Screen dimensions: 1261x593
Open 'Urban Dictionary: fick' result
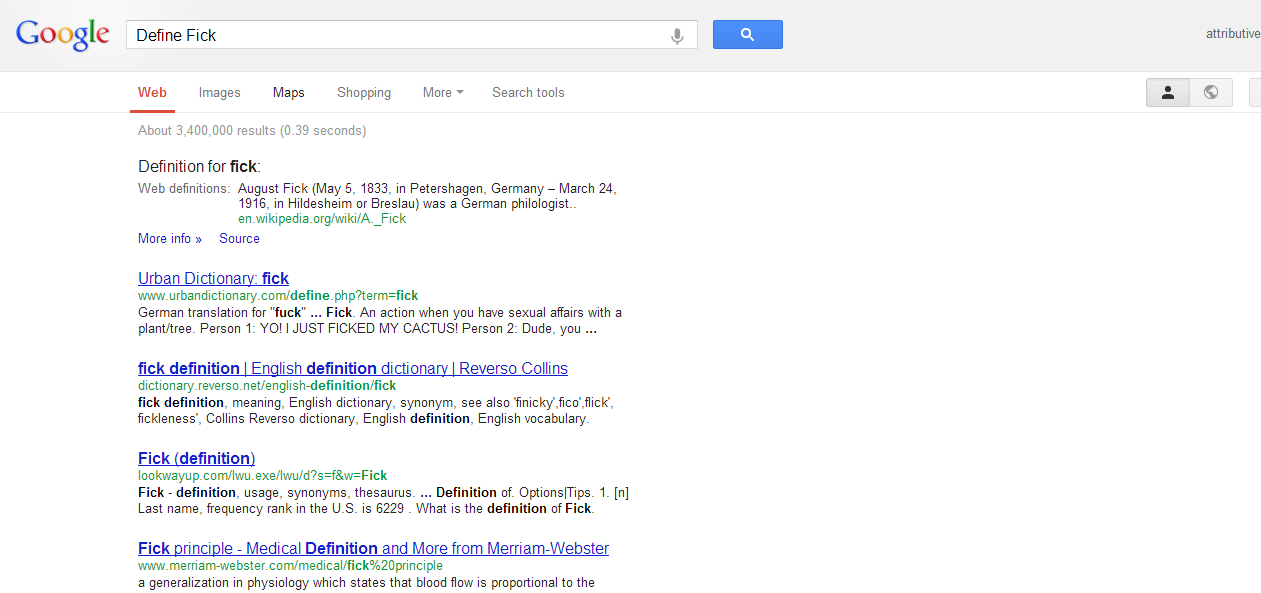pos(213,278)
